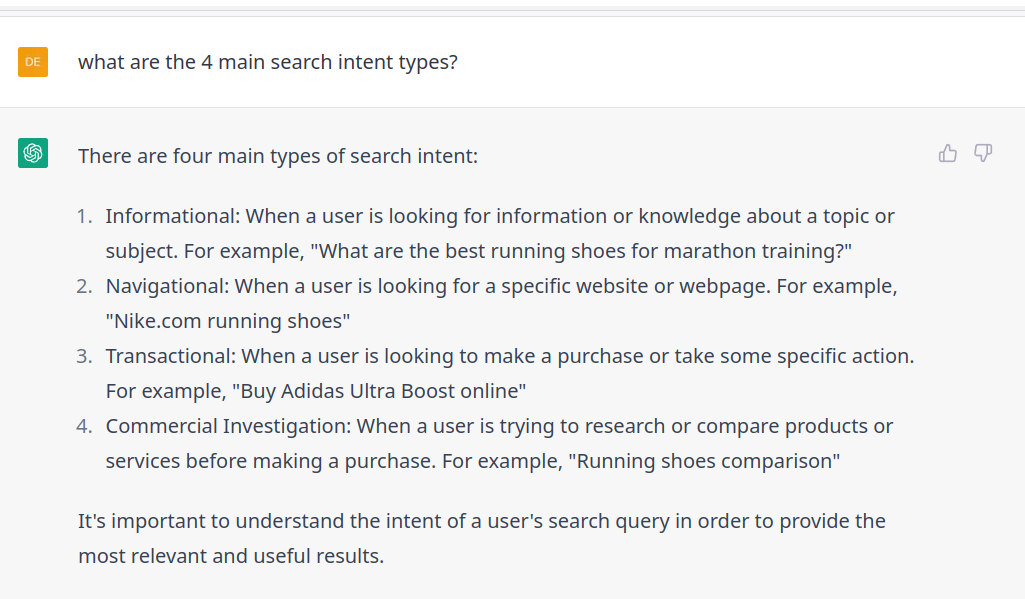Click the thumbs down icon
1025x599 pixels.
[983, 153]
